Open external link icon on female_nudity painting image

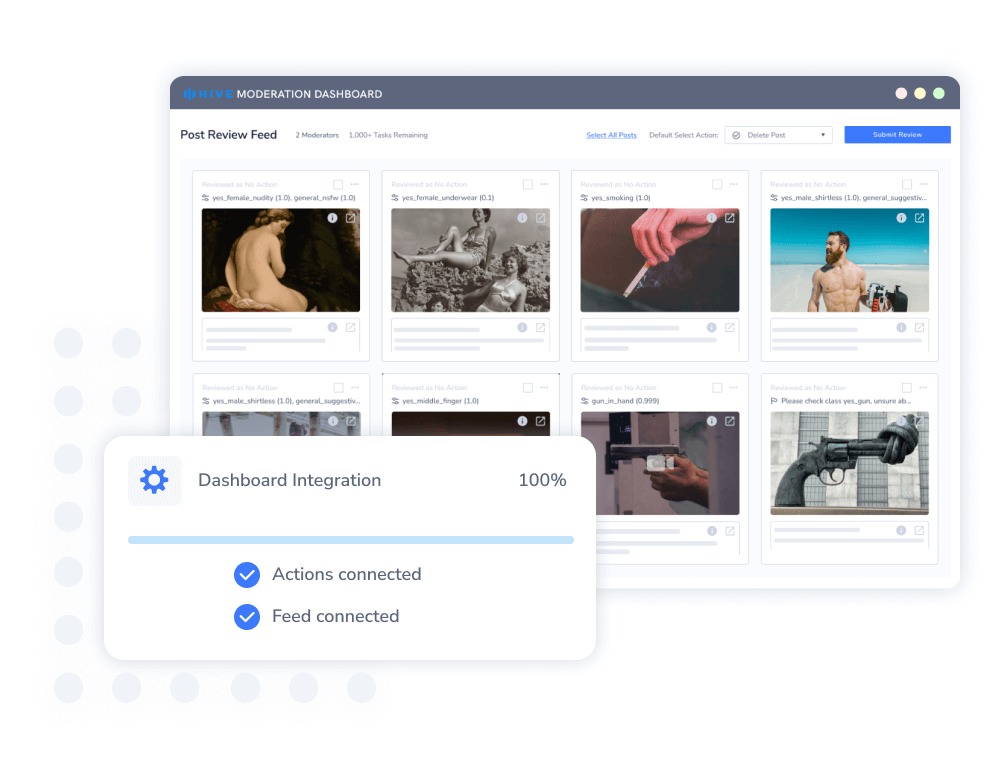pyautogui.click(x=351, y=218)
